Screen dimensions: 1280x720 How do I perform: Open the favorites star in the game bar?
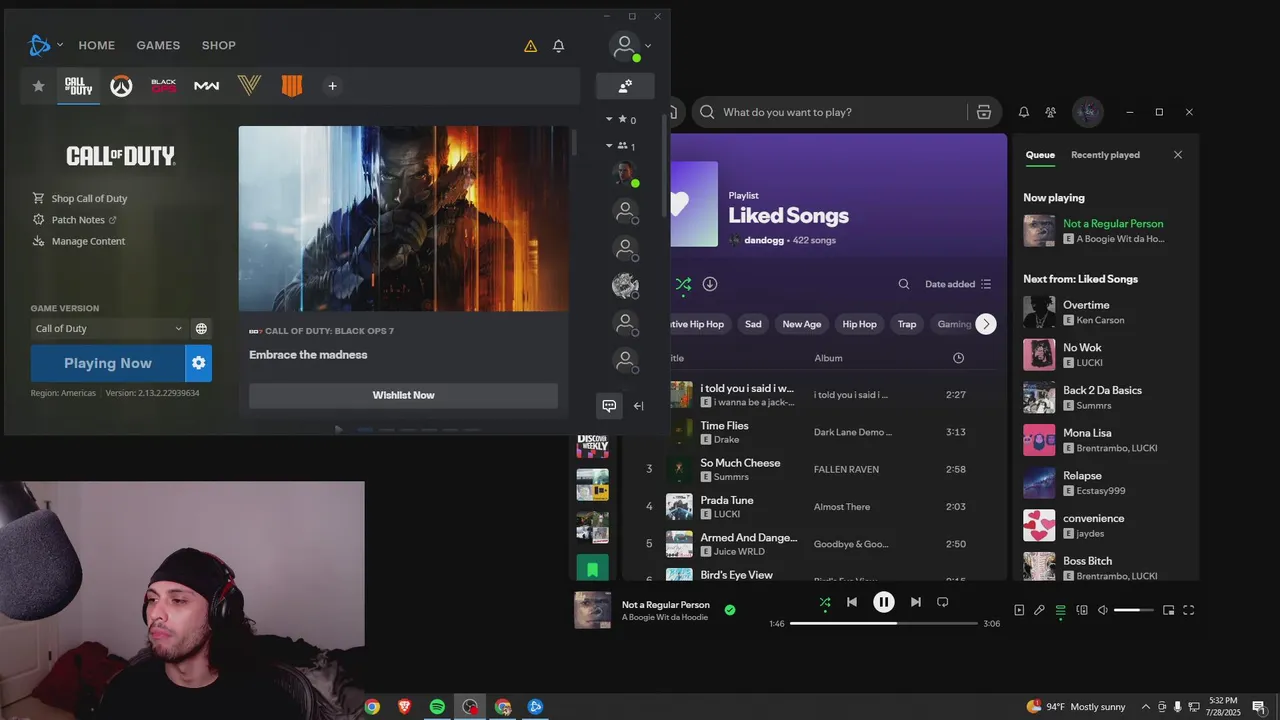(38, 86)
